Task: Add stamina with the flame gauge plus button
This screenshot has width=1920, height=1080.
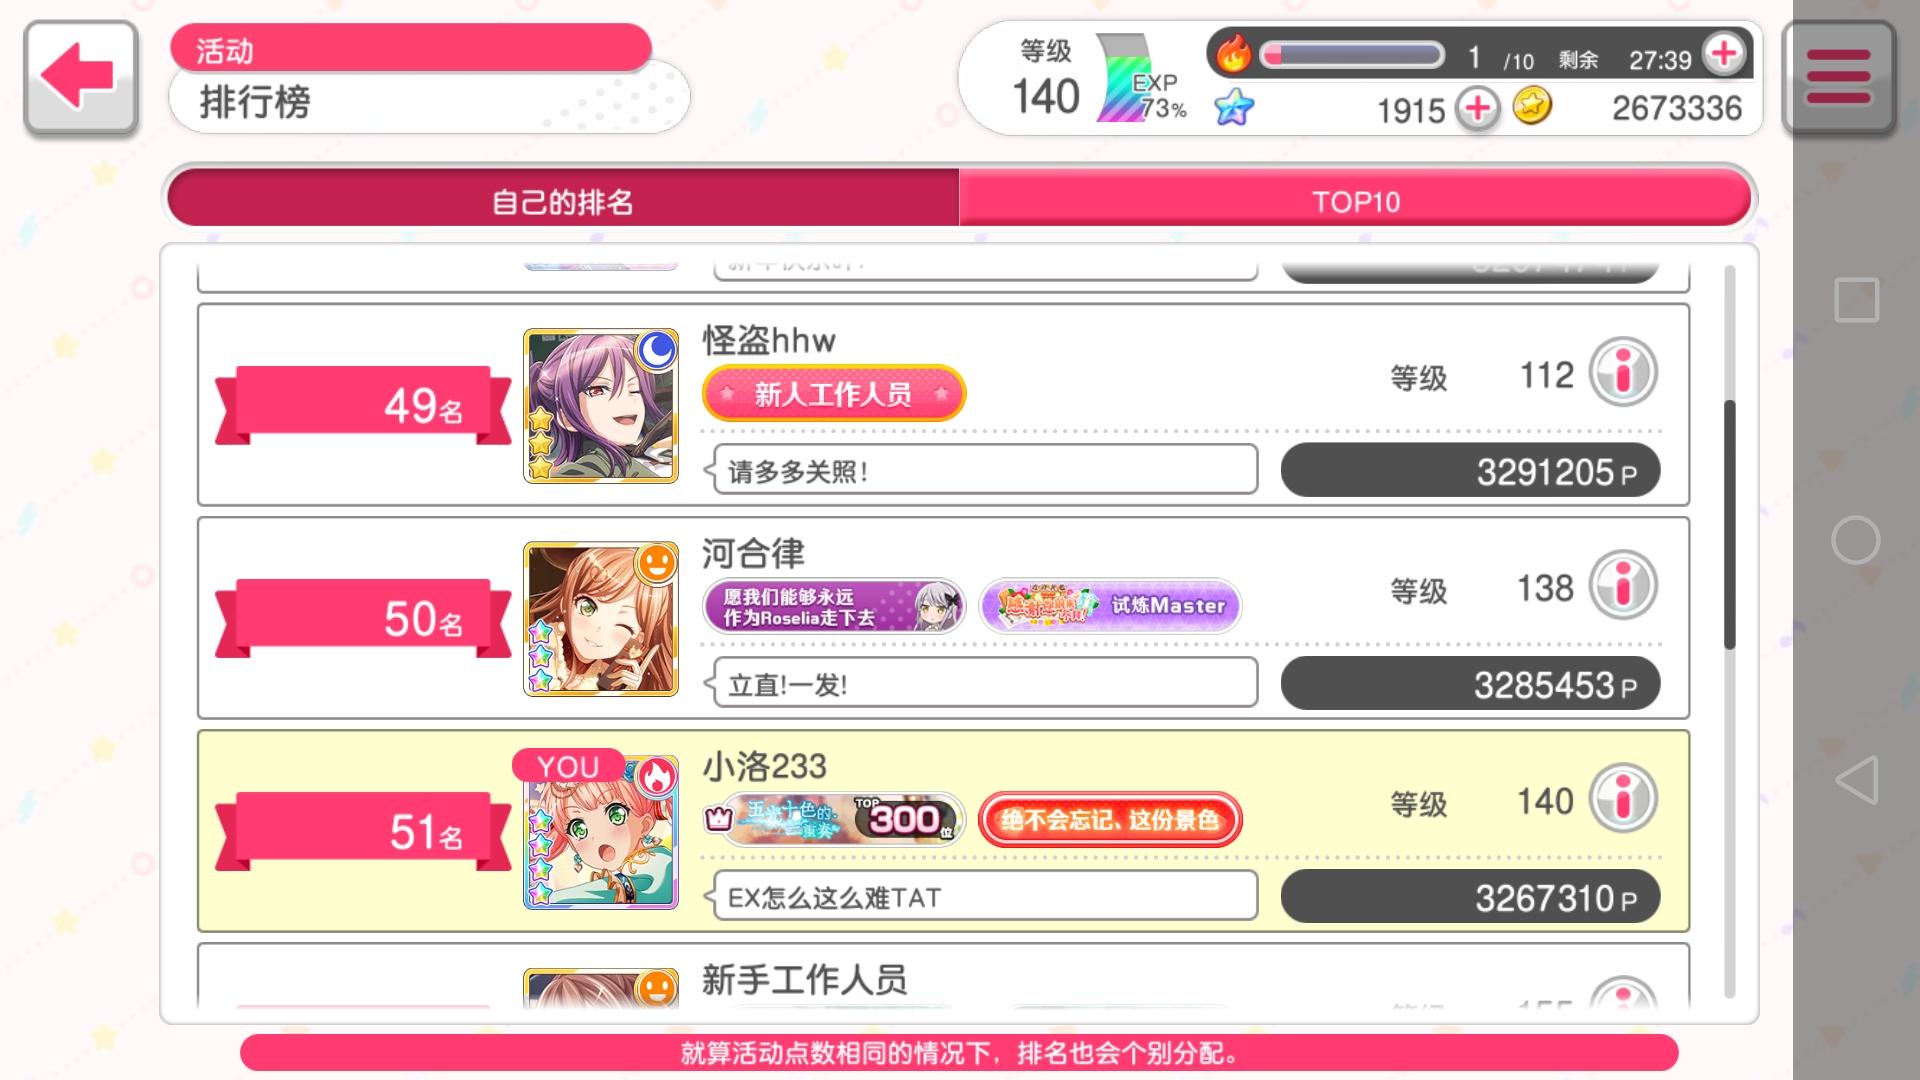Action: 1724,54
